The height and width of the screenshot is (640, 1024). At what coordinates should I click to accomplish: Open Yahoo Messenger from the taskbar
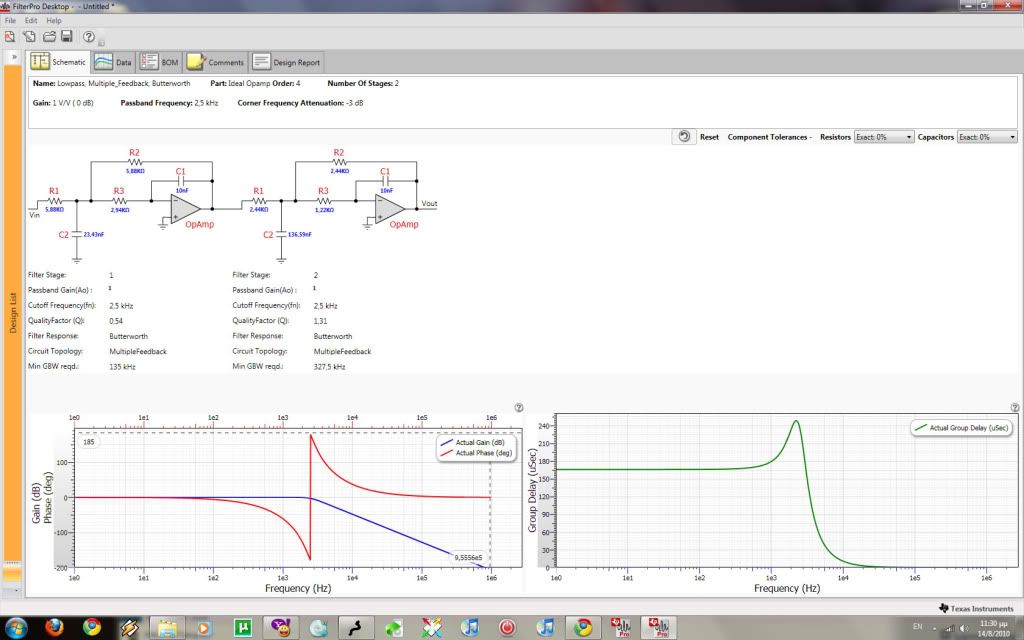pyautogui.click(x=281, y=628)
